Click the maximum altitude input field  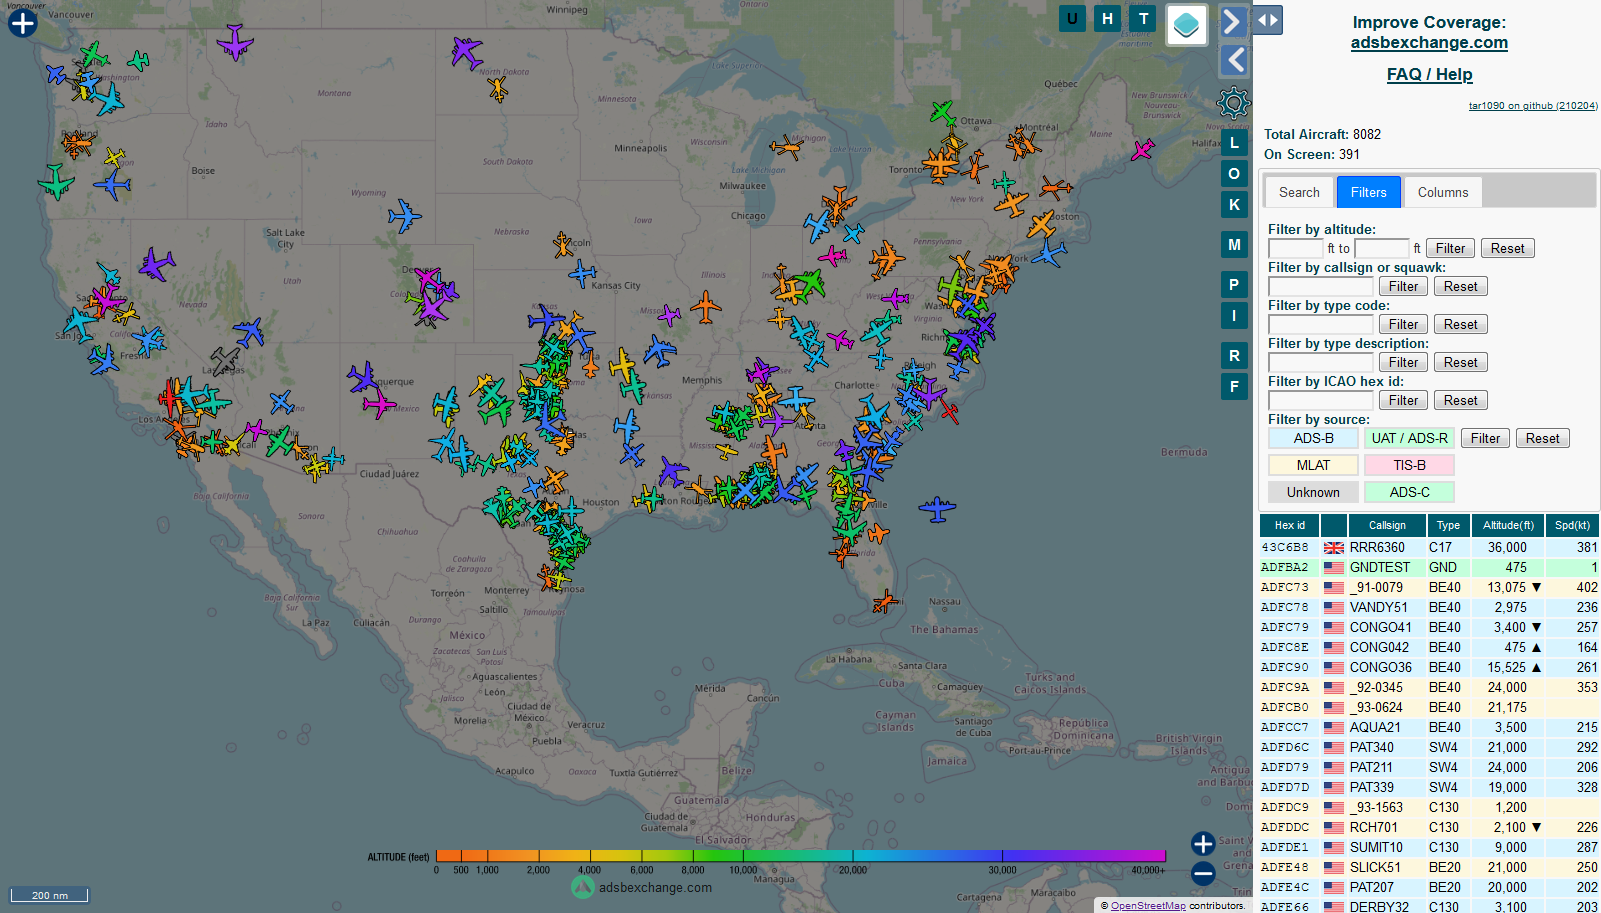[x=1381, y=248]
